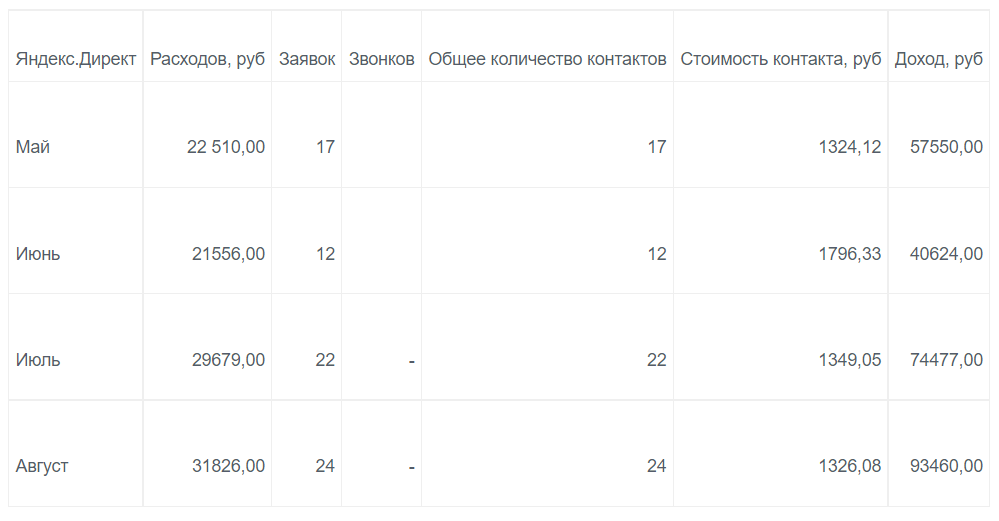Click the 21556,00 expense value
The width and height of the screenshot is (999, 521).
(x=229, y=254)
